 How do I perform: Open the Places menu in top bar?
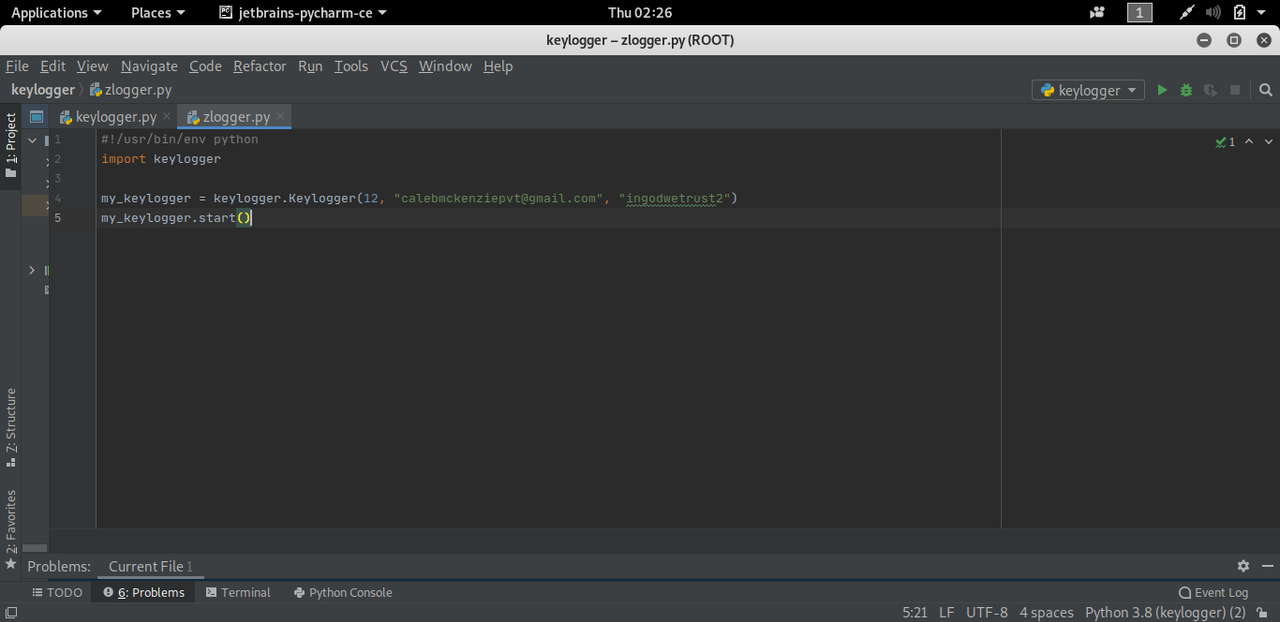point(158,13)
